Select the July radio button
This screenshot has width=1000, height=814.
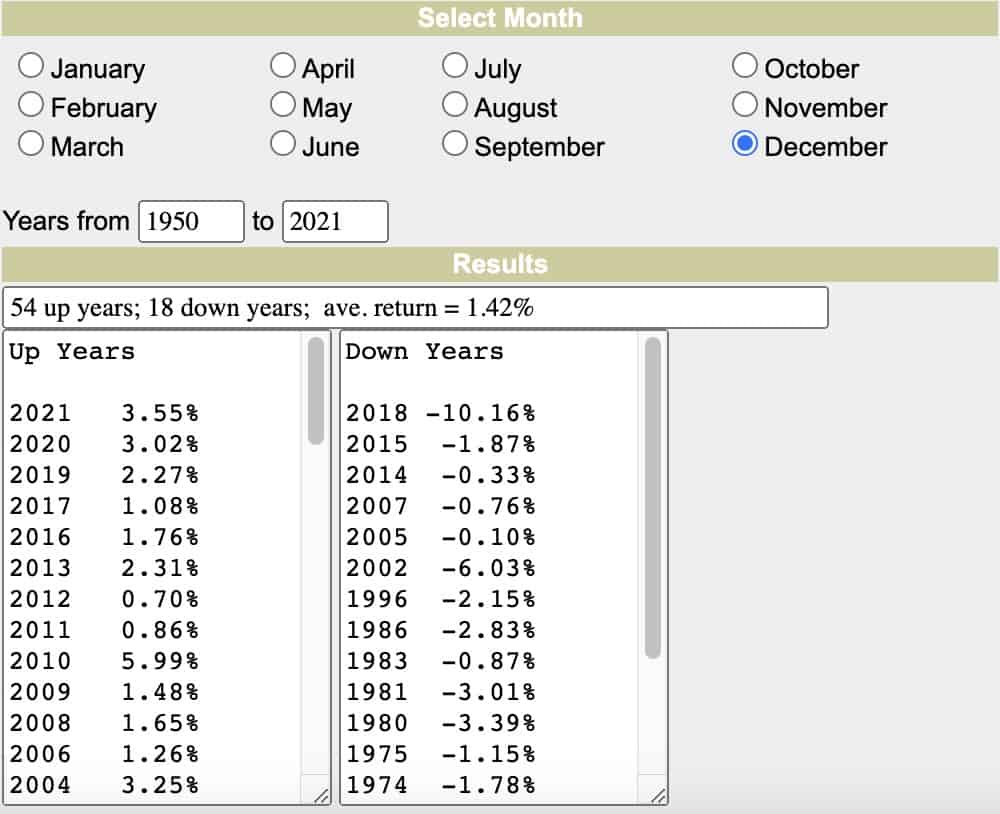454,66
